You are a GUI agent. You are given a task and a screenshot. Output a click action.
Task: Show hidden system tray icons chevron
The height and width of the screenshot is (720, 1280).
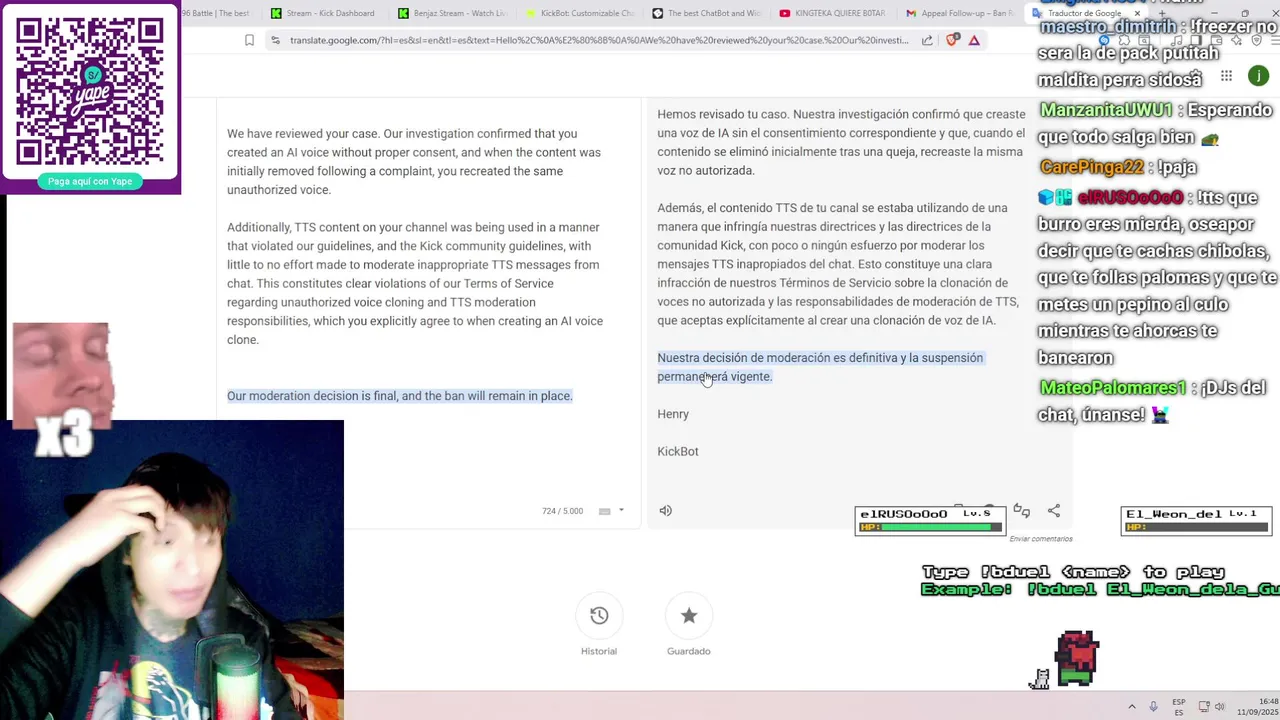(1132, 706)
